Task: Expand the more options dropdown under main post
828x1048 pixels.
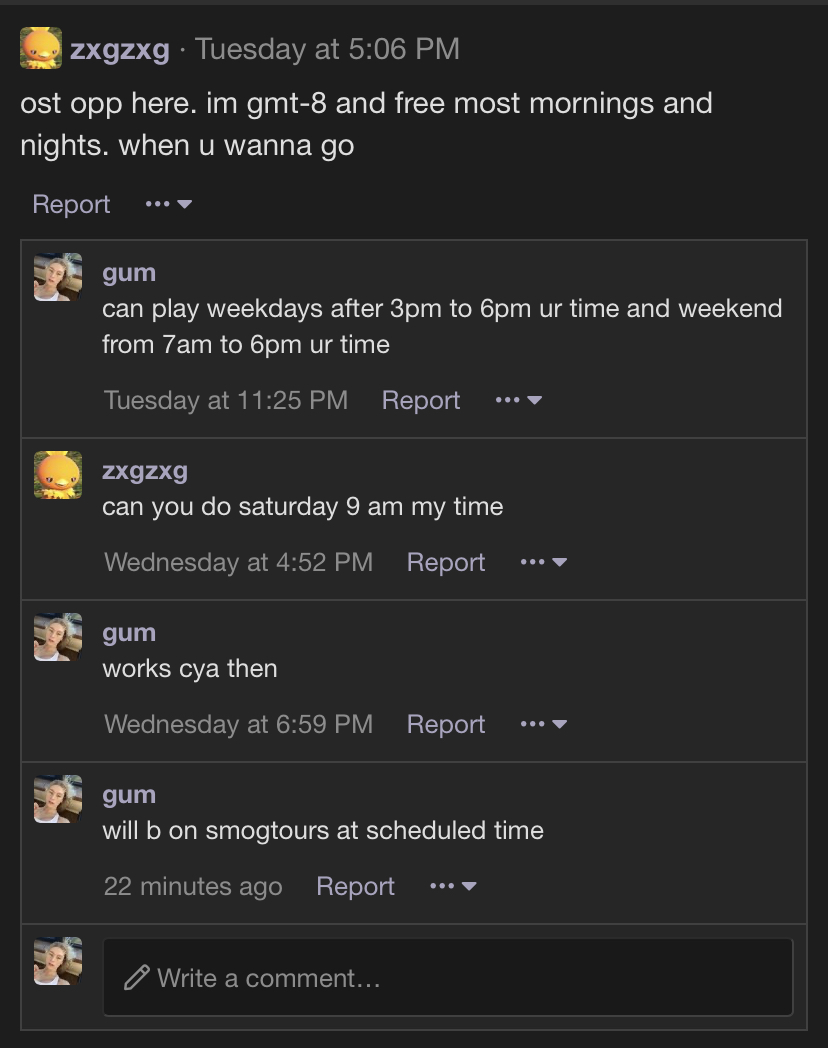Action: click(x=169, y=204)
